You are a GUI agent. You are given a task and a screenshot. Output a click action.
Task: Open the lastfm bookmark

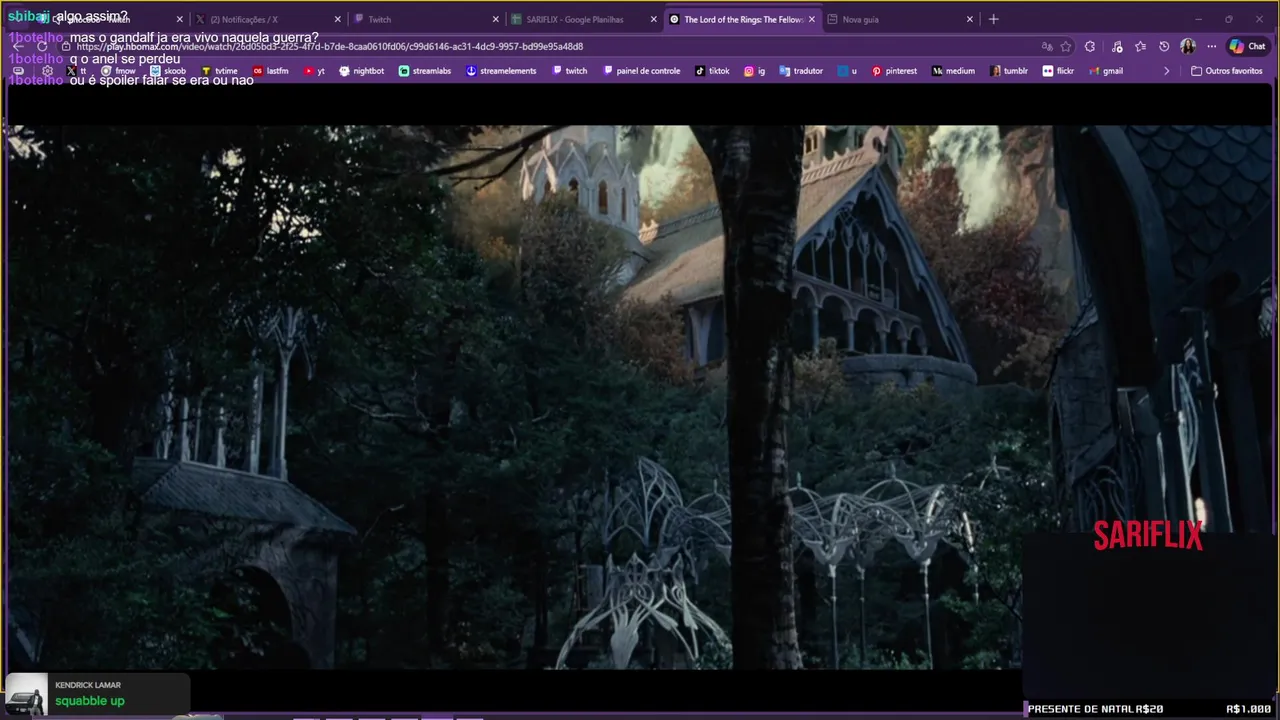pyautogui.click(x=271, y=71)
